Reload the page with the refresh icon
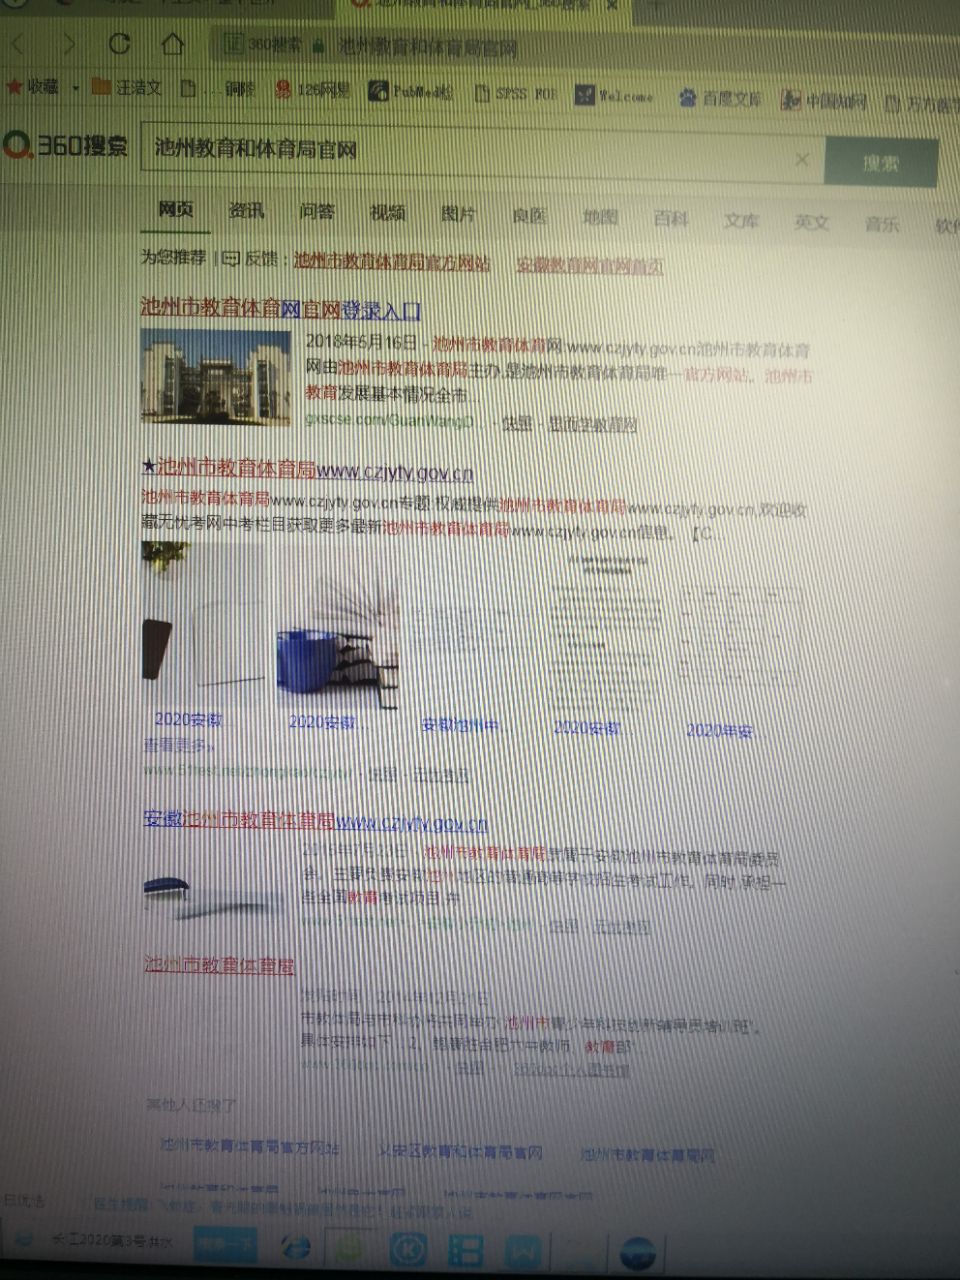Image resolution: width=960 pixels, height=1280 pixels. tap(120, 44)
